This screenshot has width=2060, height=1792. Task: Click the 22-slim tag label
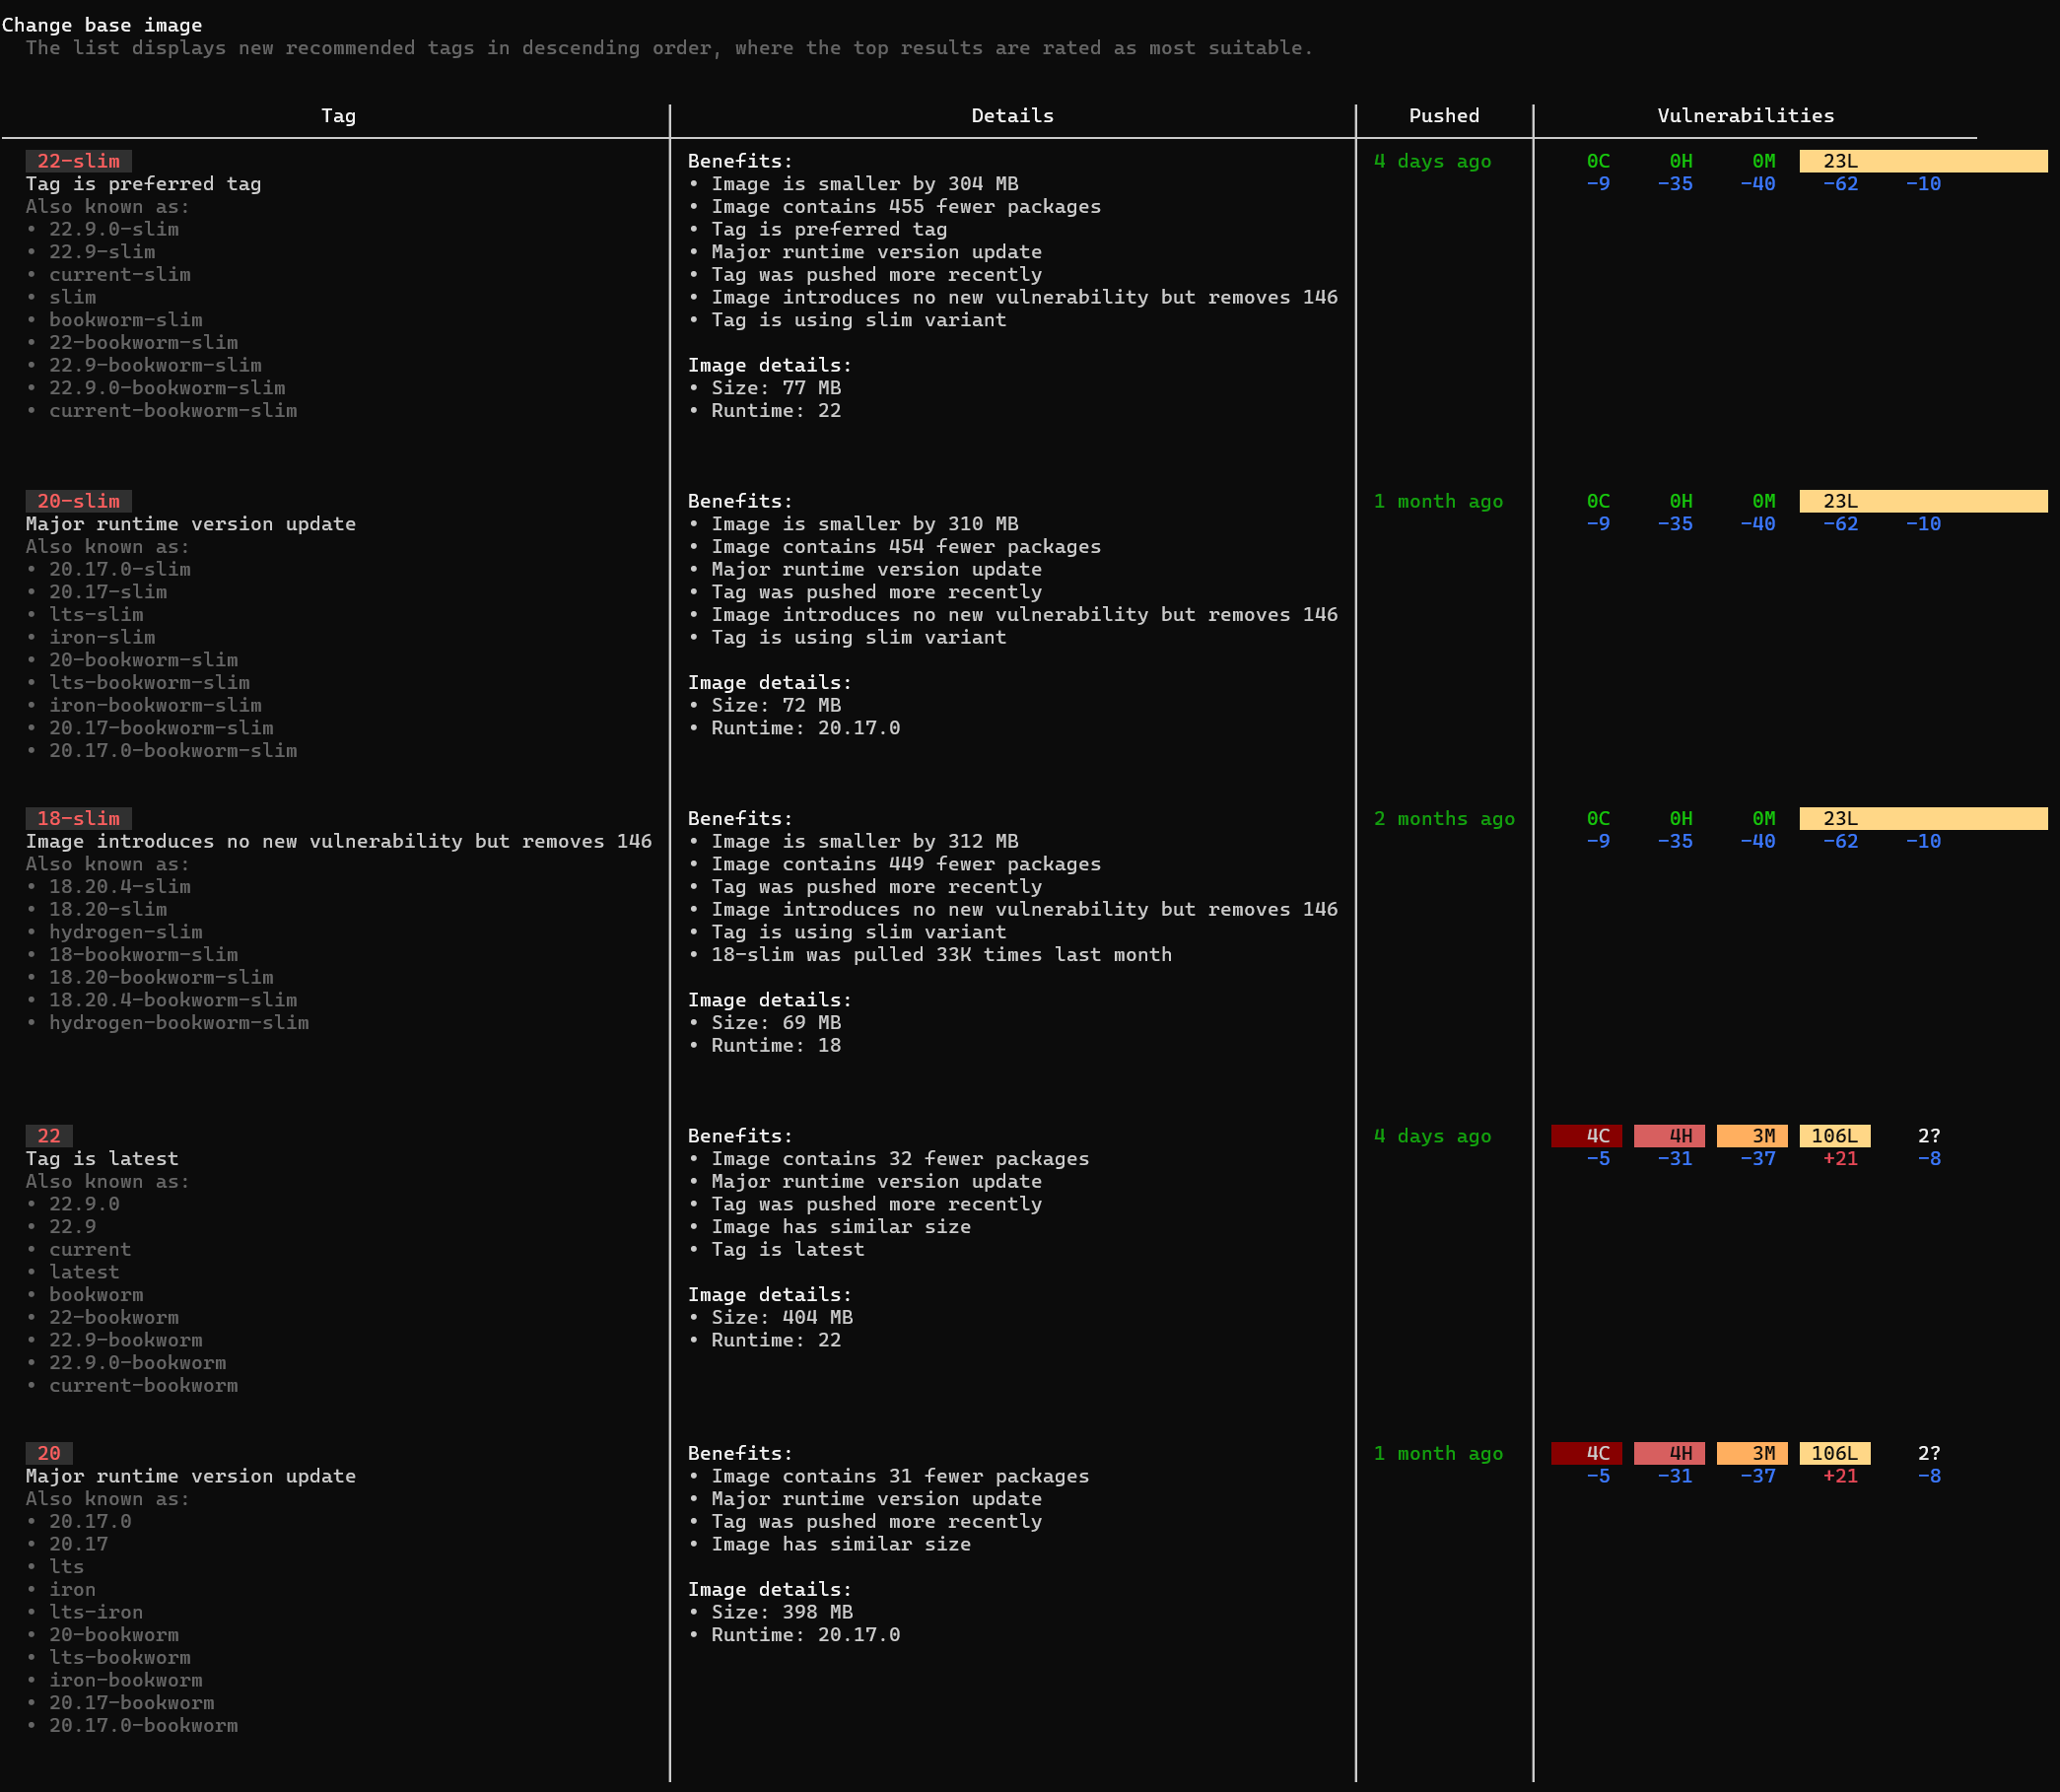tap(78, 161)
